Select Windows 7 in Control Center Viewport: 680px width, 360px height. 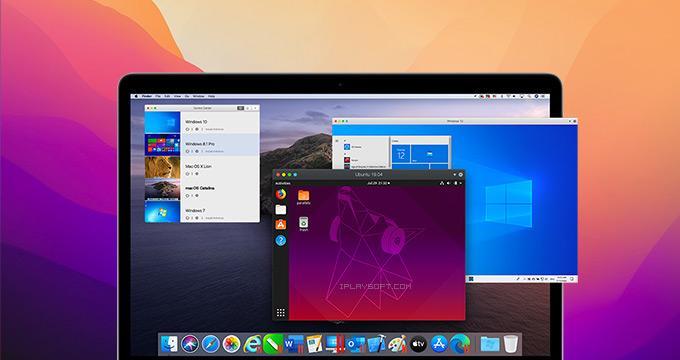[x=202, y=211]
